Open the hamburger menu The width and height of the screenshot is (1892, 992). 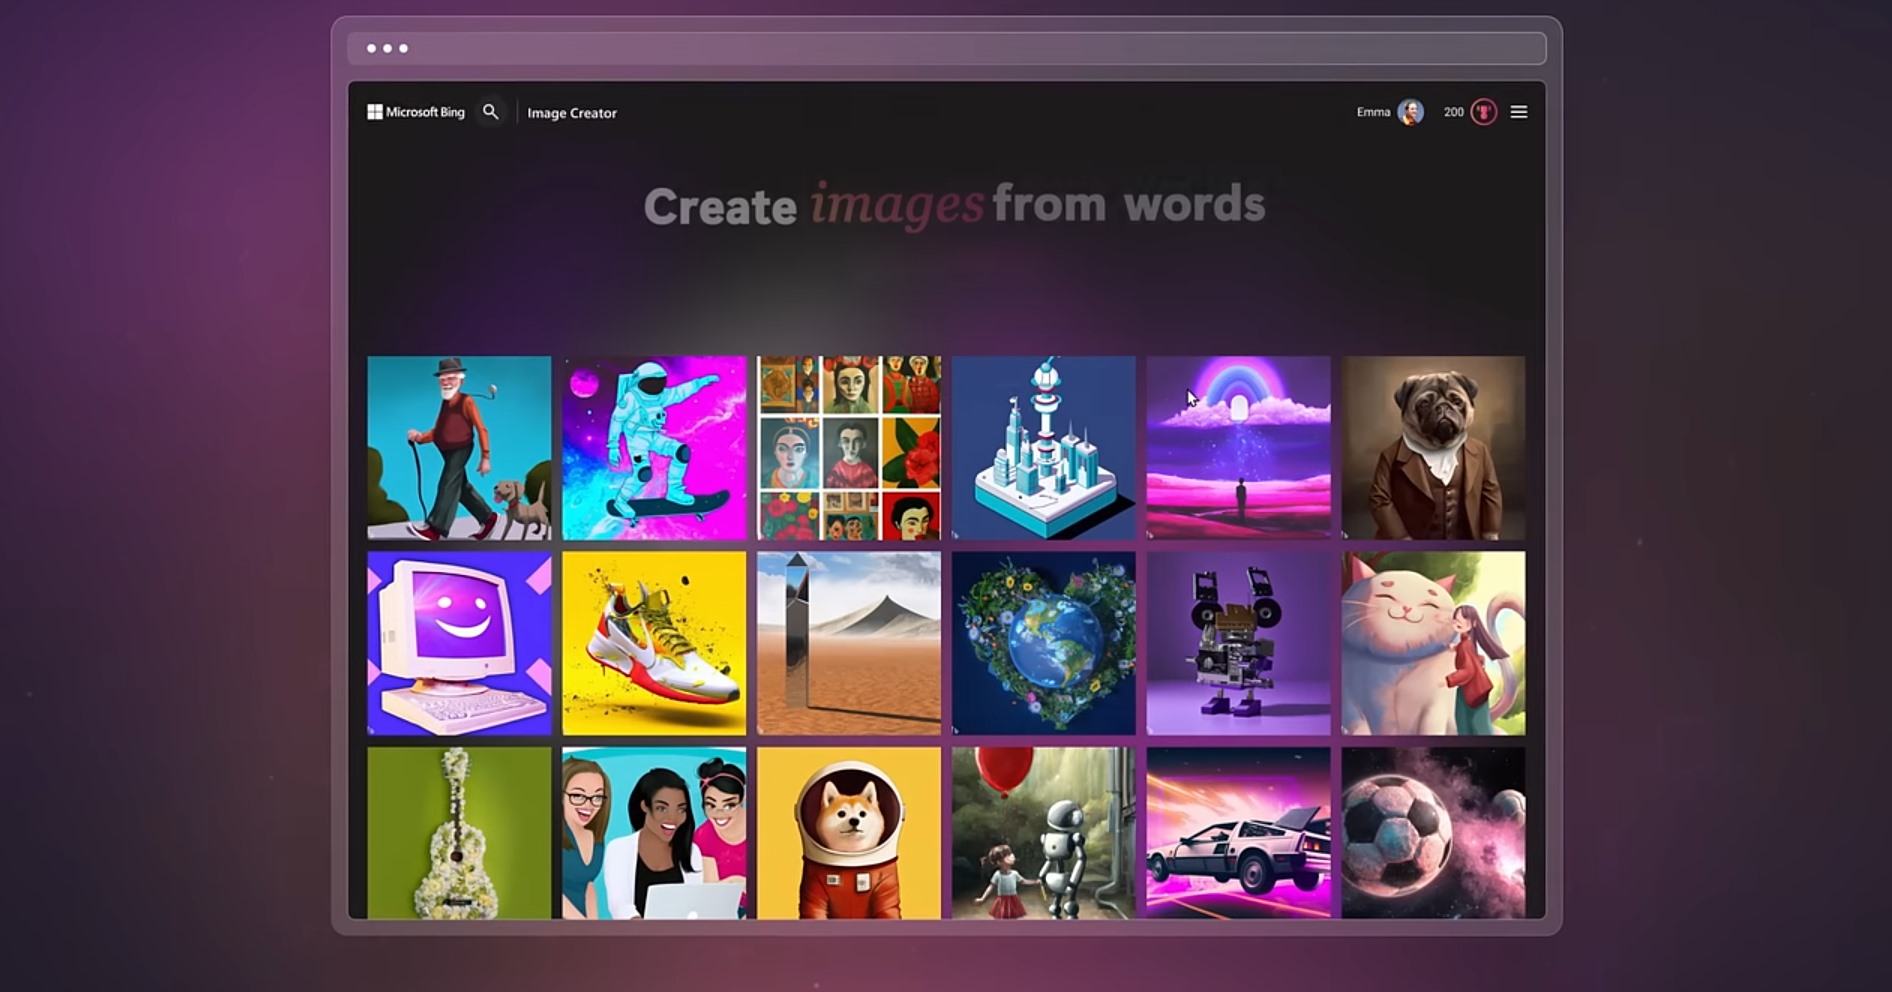coord(1519,112)
